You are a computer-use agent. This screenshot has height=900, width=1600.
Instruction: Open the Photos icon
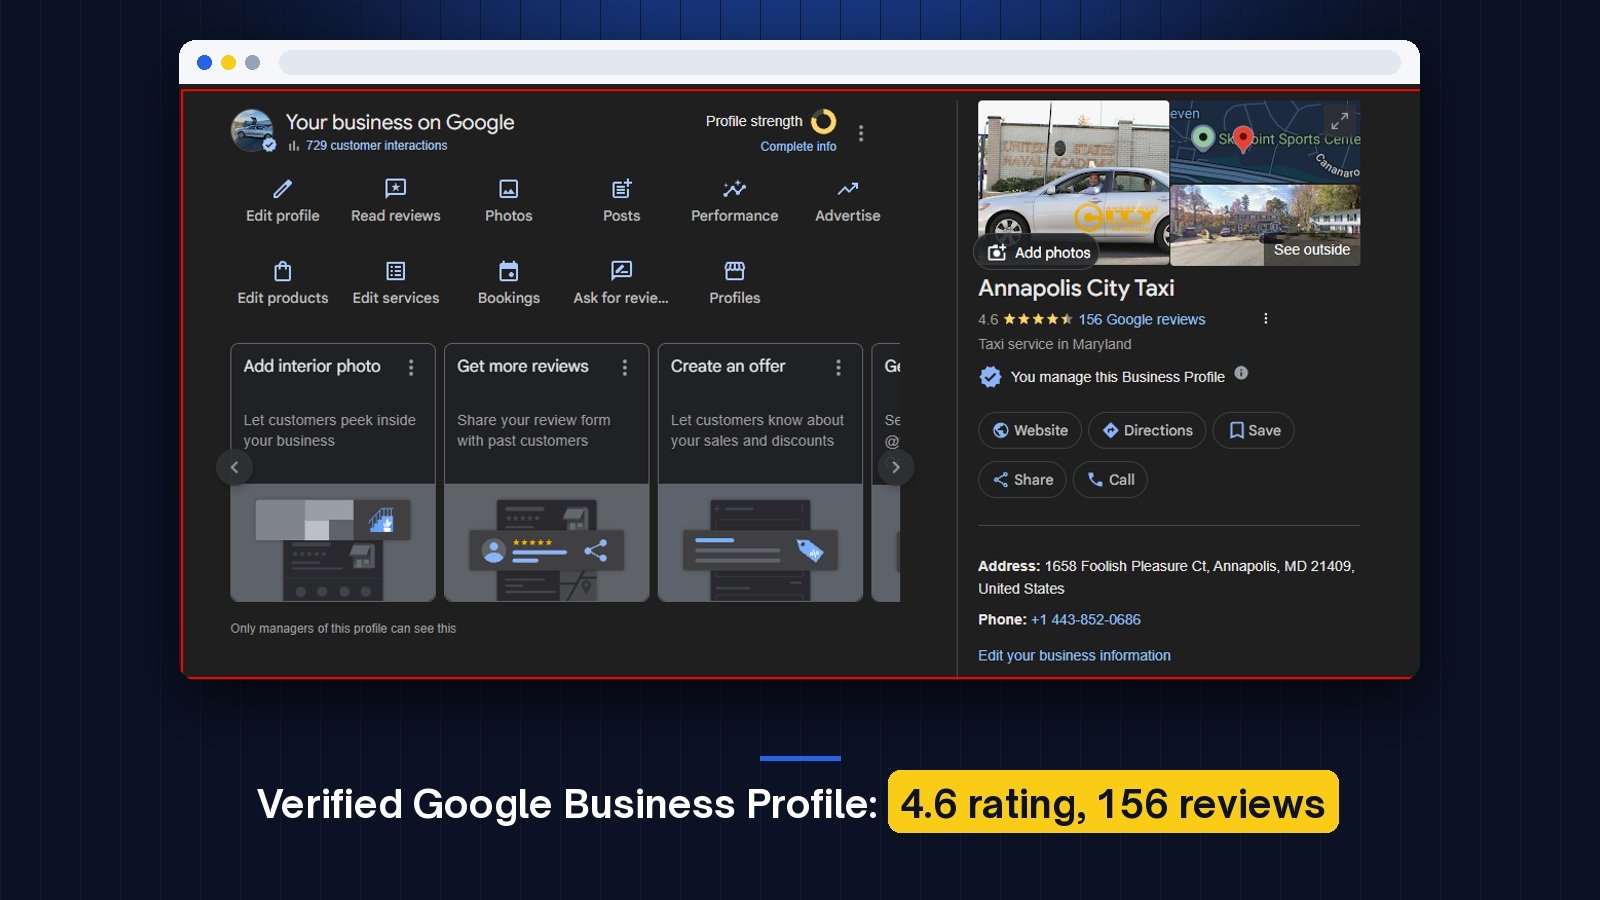[x=509, y=188]
